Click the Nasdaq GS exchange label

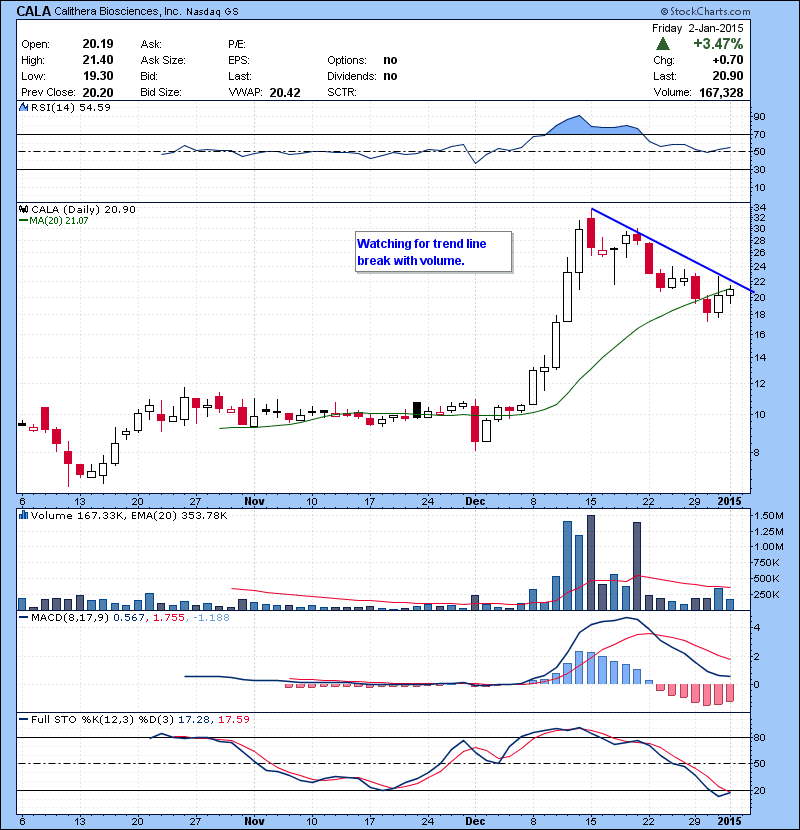point(212,12)
